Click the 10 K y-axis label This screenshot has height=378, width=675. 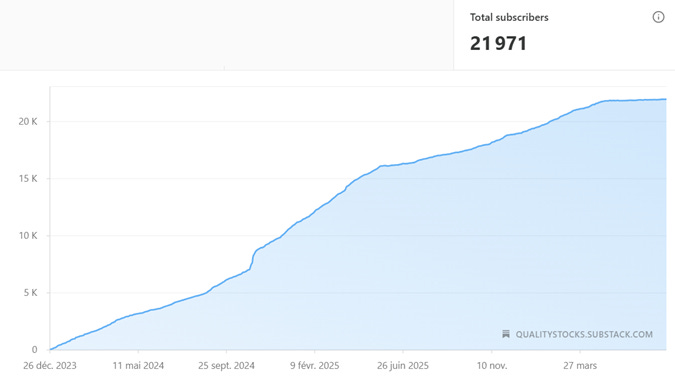[x=28, y=236]
